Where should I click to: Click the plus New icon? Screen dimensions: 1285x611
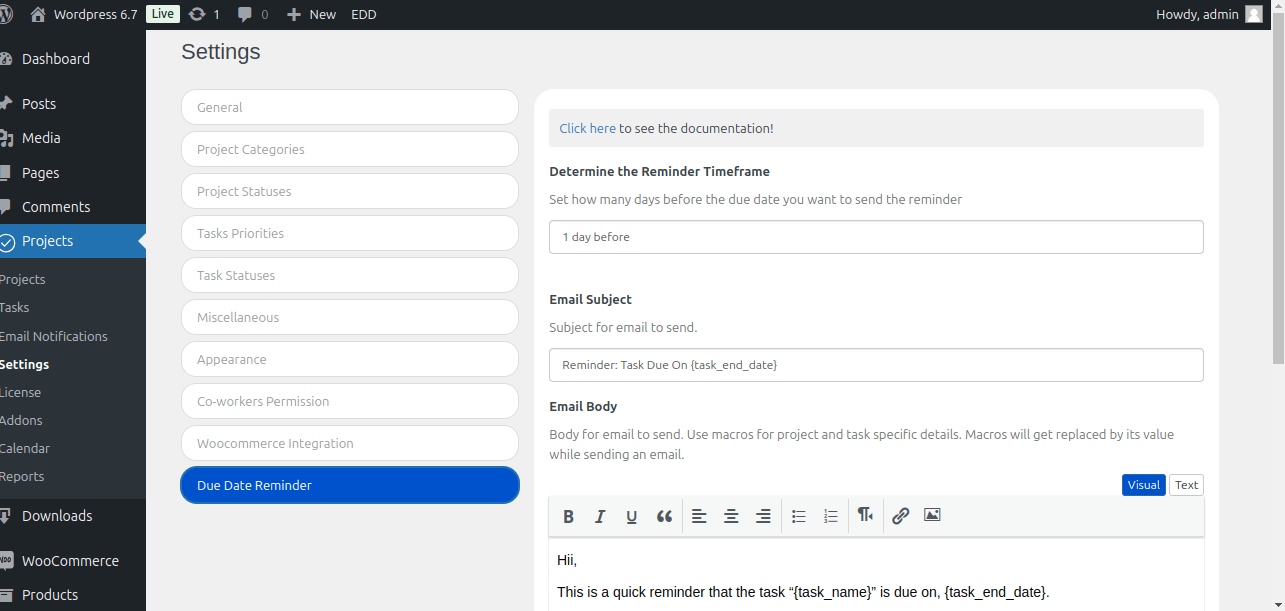293,14
